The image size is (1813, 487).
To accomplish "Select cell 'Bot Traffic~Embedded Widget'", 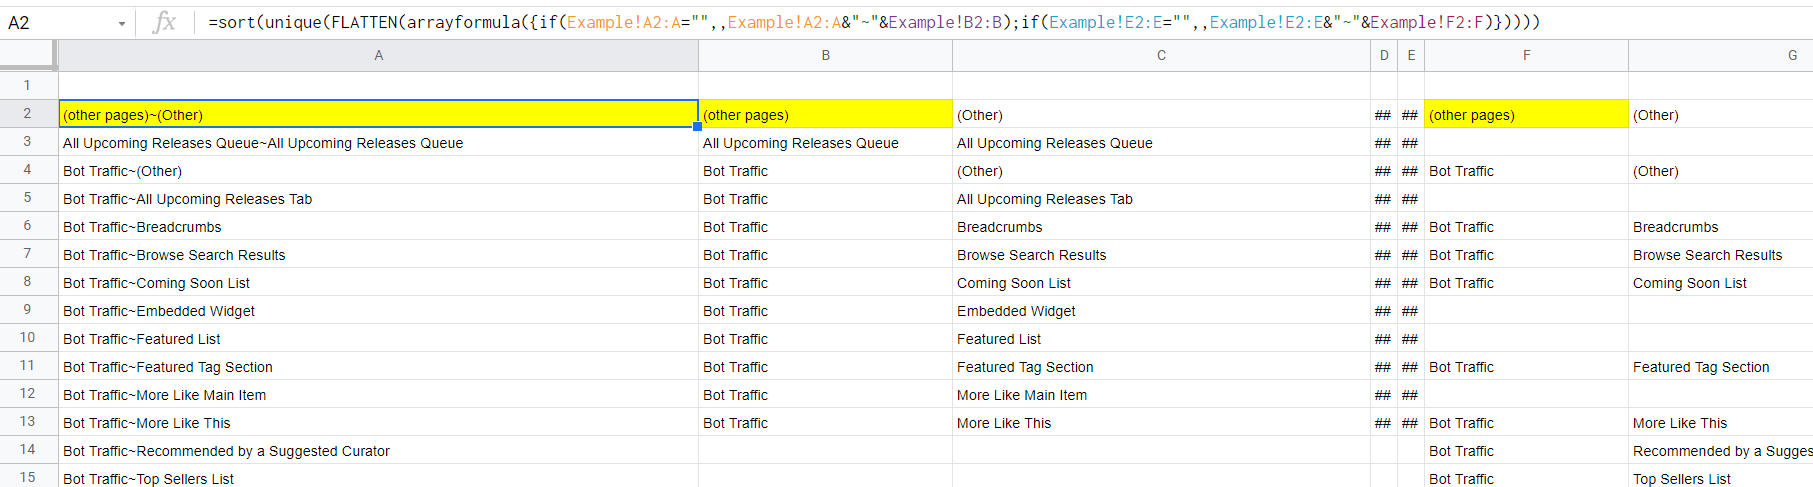I will [379, 310].
